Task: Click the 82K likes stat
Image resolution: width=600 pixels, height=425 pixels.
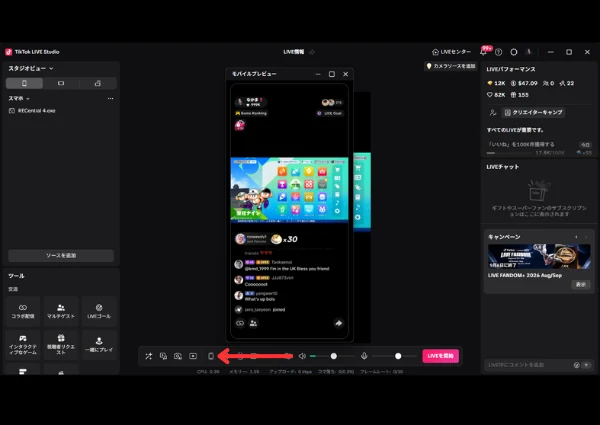Action: pos(496,94)
